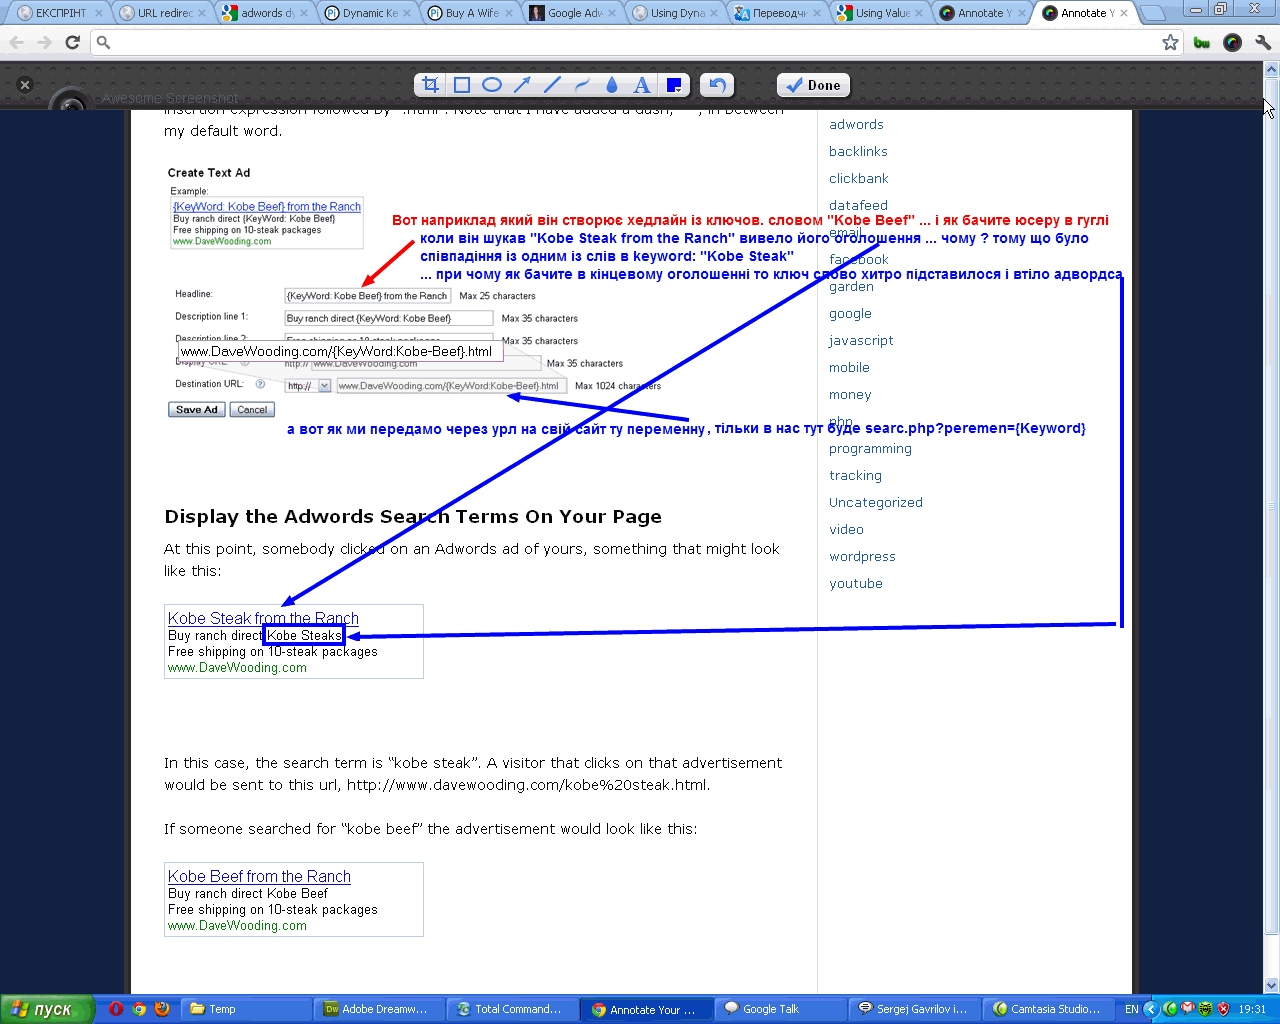Undo the last annotation
Screen dimensions: 1280x1024
(717, 85)
